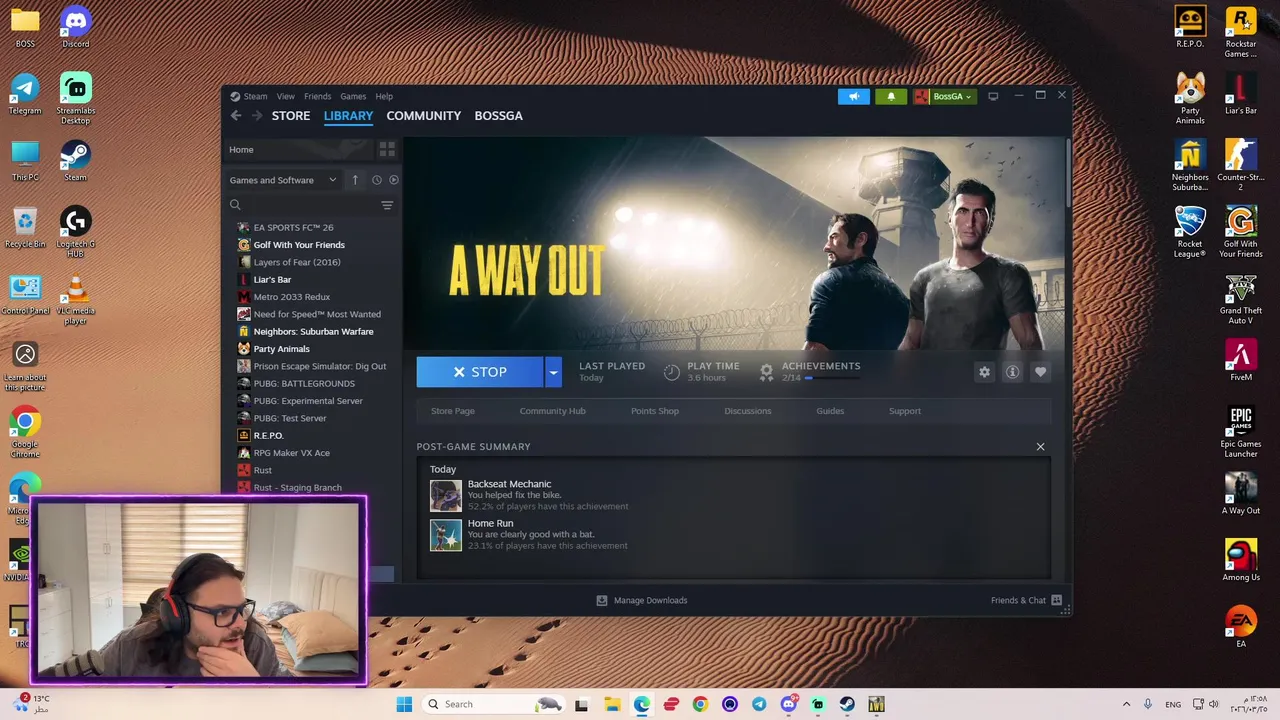The height and width of the screenshot is (720, 1280).
Task: Open the Games menu
Action: click(x=353, y=96)
